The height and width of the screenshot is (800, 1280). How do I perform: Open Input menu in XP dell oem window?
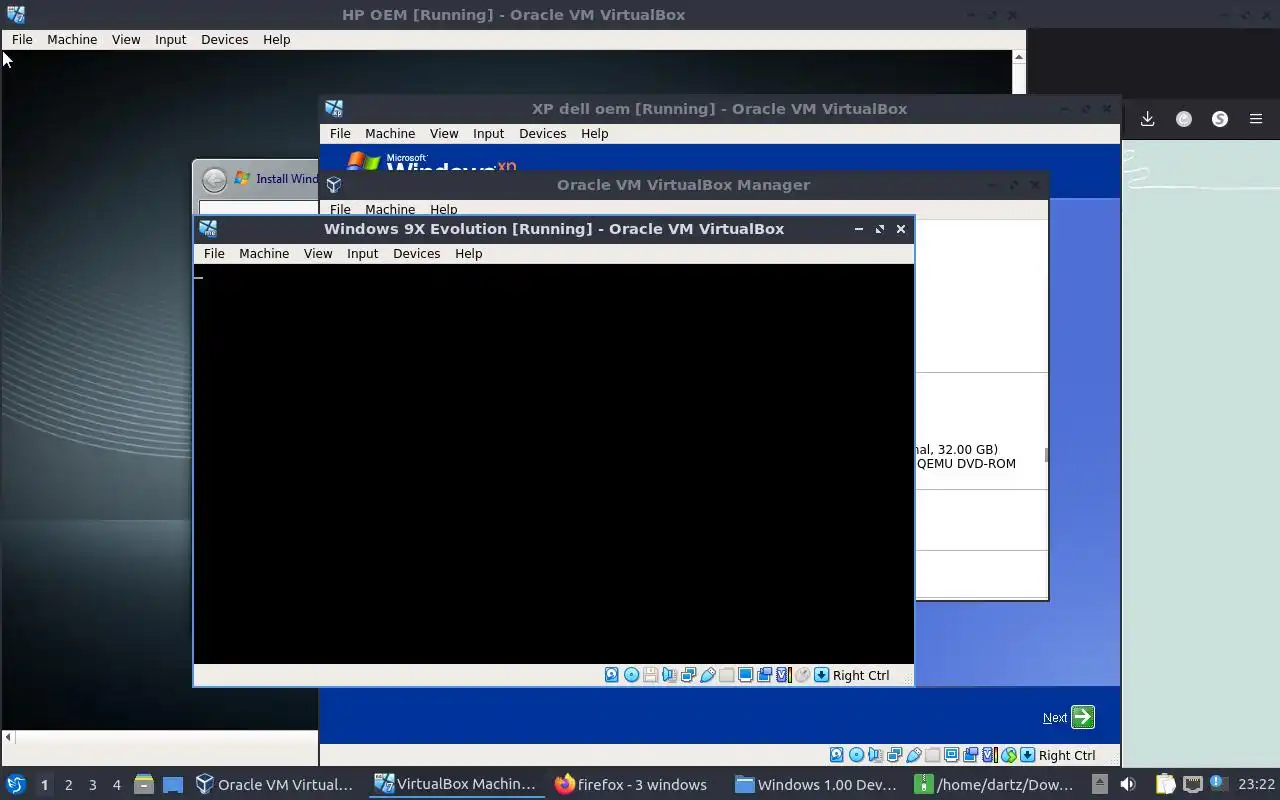pyautogui.click(x=488, y=133)
